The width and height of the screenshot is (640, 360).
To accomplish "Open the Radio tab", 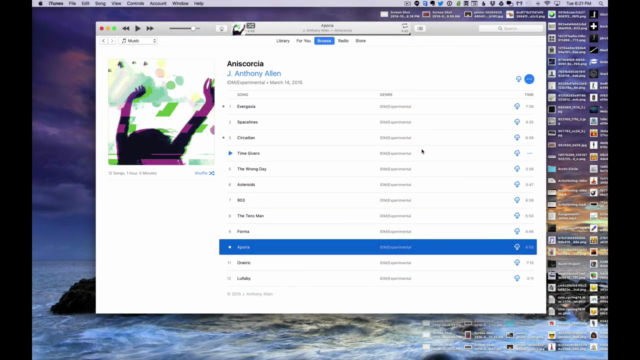I will click(343, 41).
